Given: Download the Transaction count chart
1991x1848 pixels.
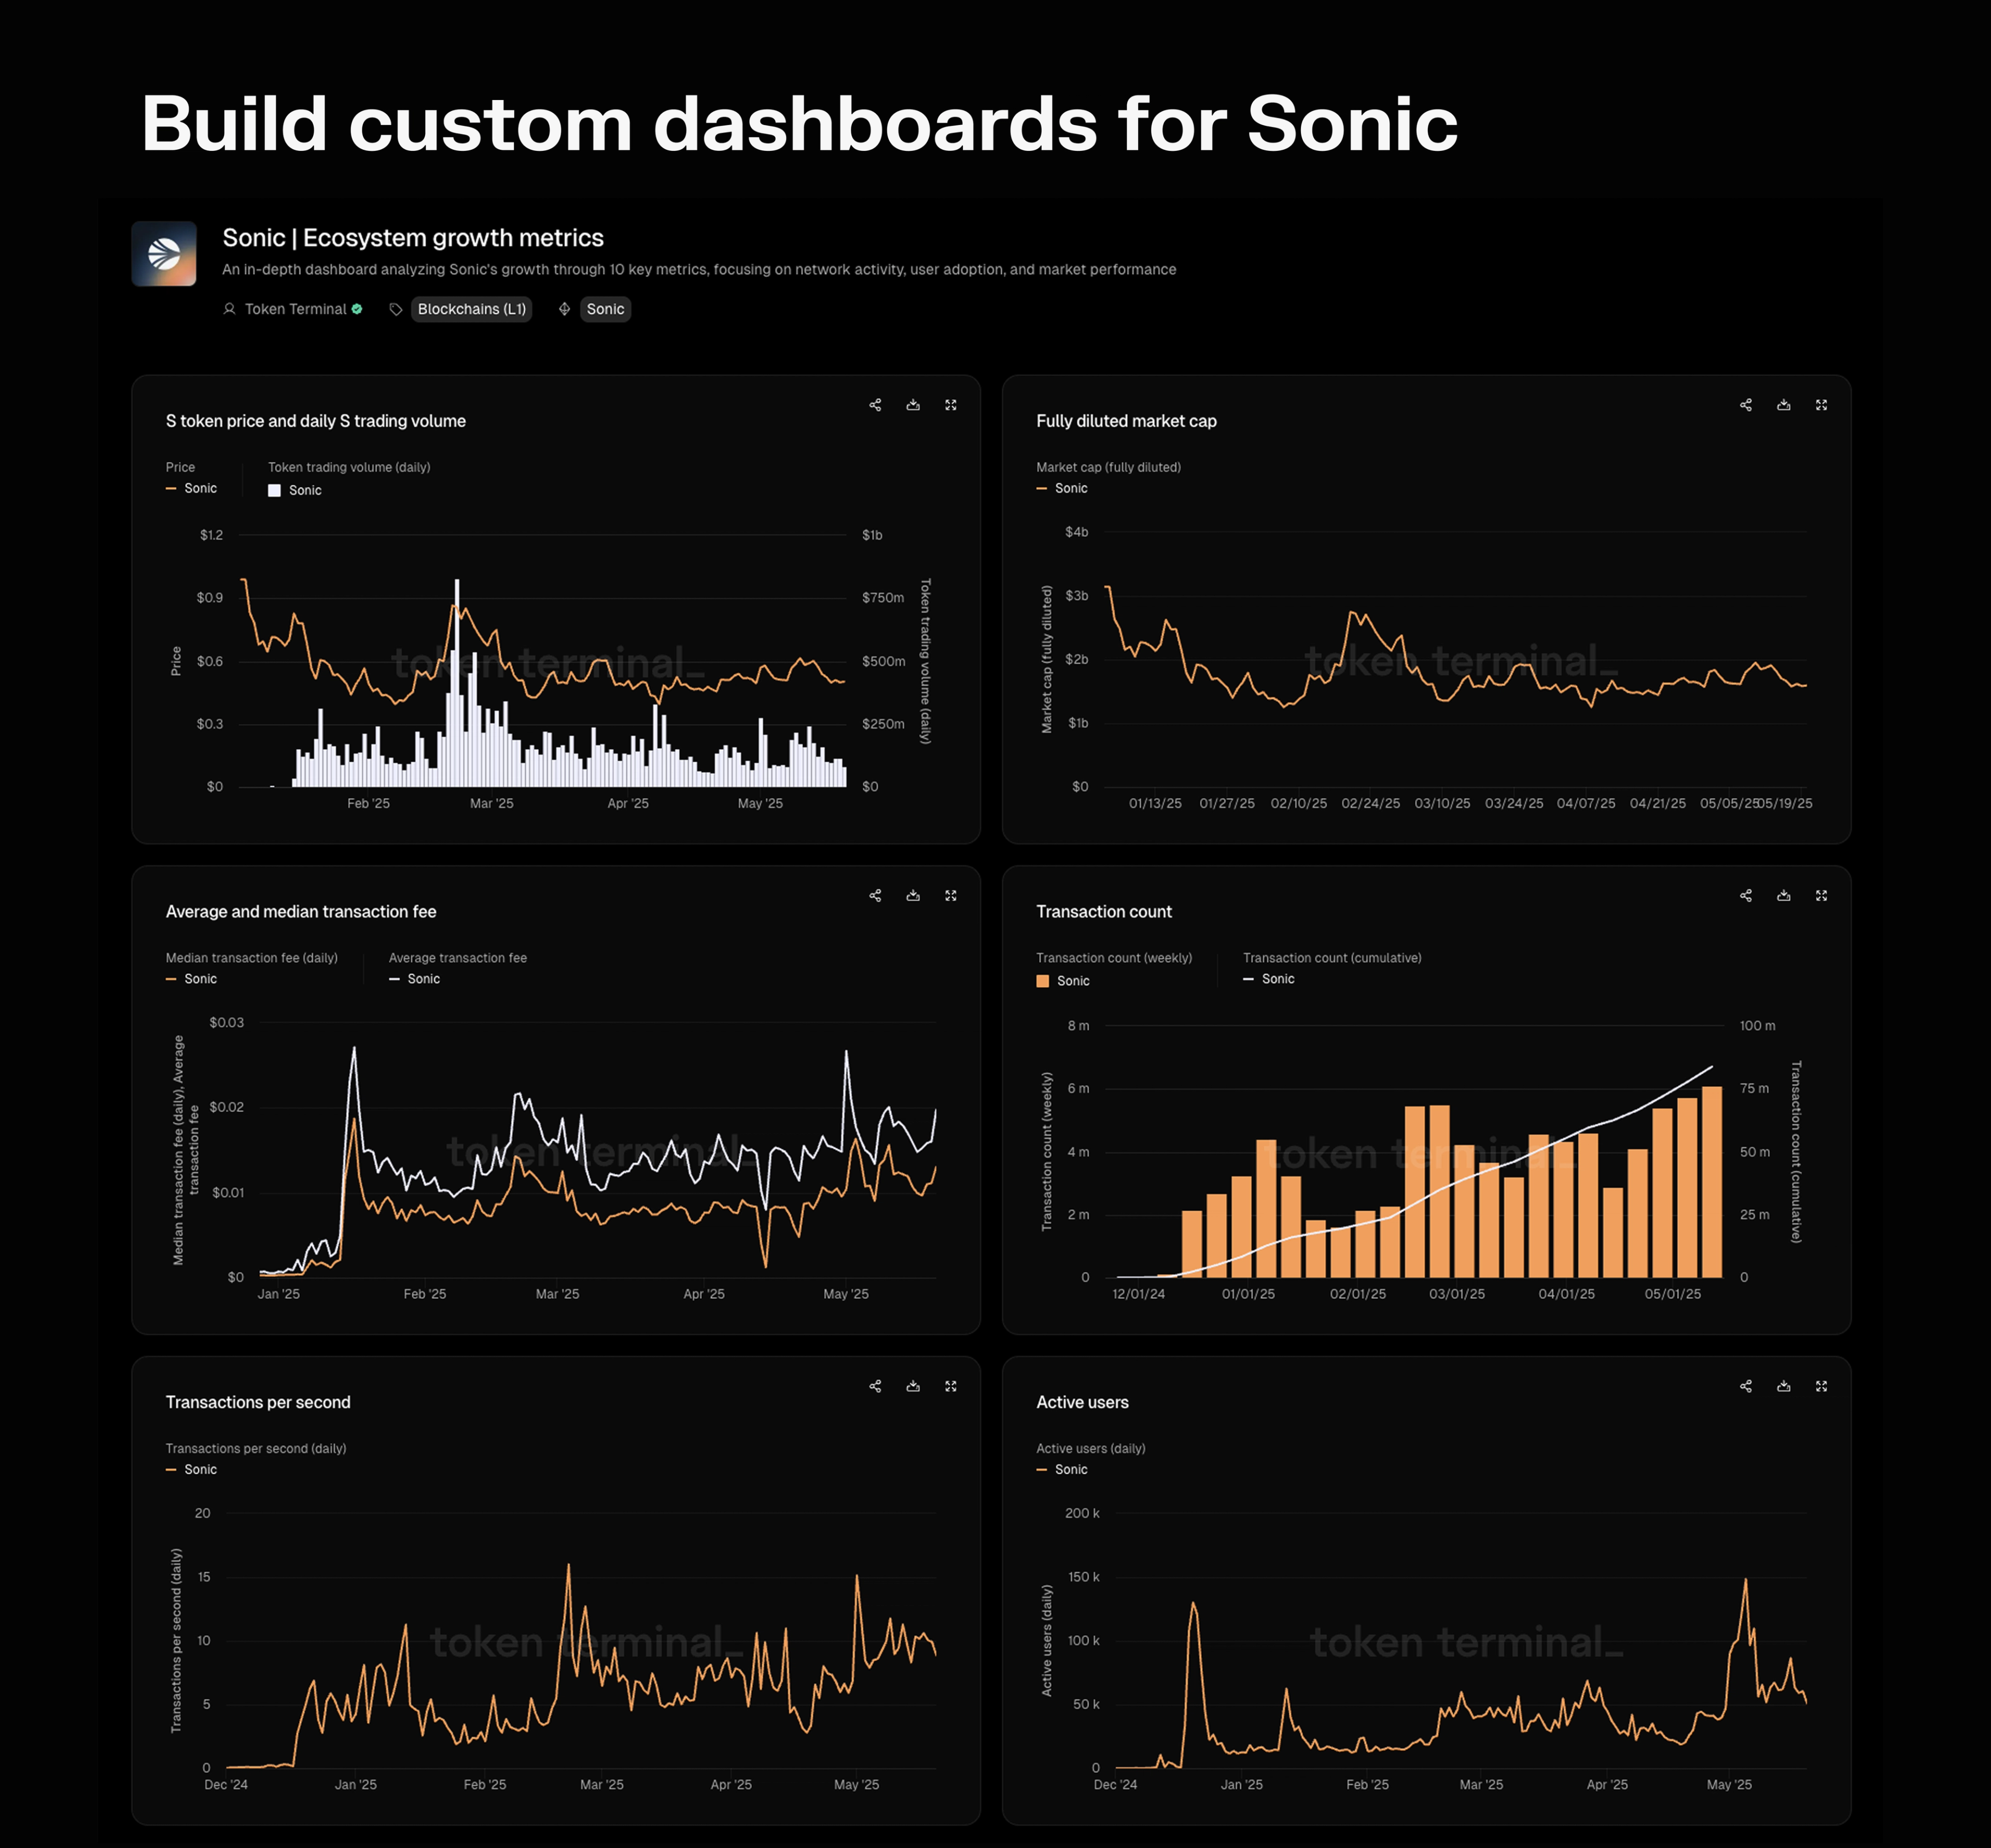Looking at the screenshot, I should pos(1784,896).
